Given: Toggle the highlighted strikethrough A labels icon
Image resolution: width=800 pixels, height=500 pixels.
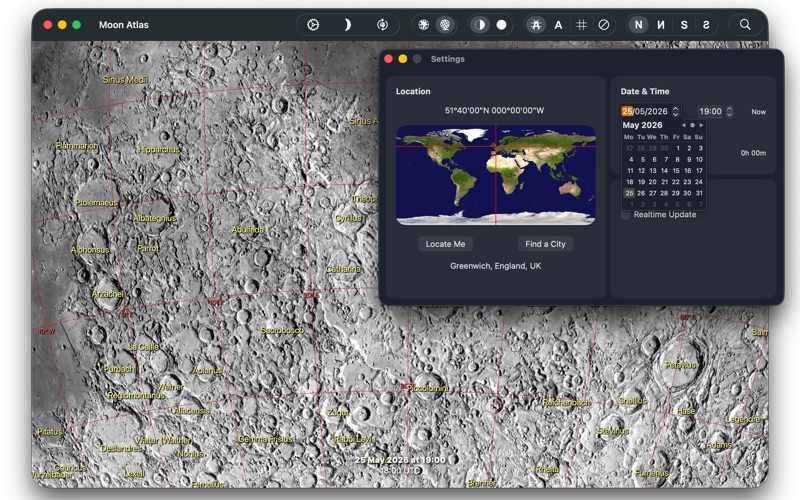Looking at the screenshot, I should click(x=536, y=24).
